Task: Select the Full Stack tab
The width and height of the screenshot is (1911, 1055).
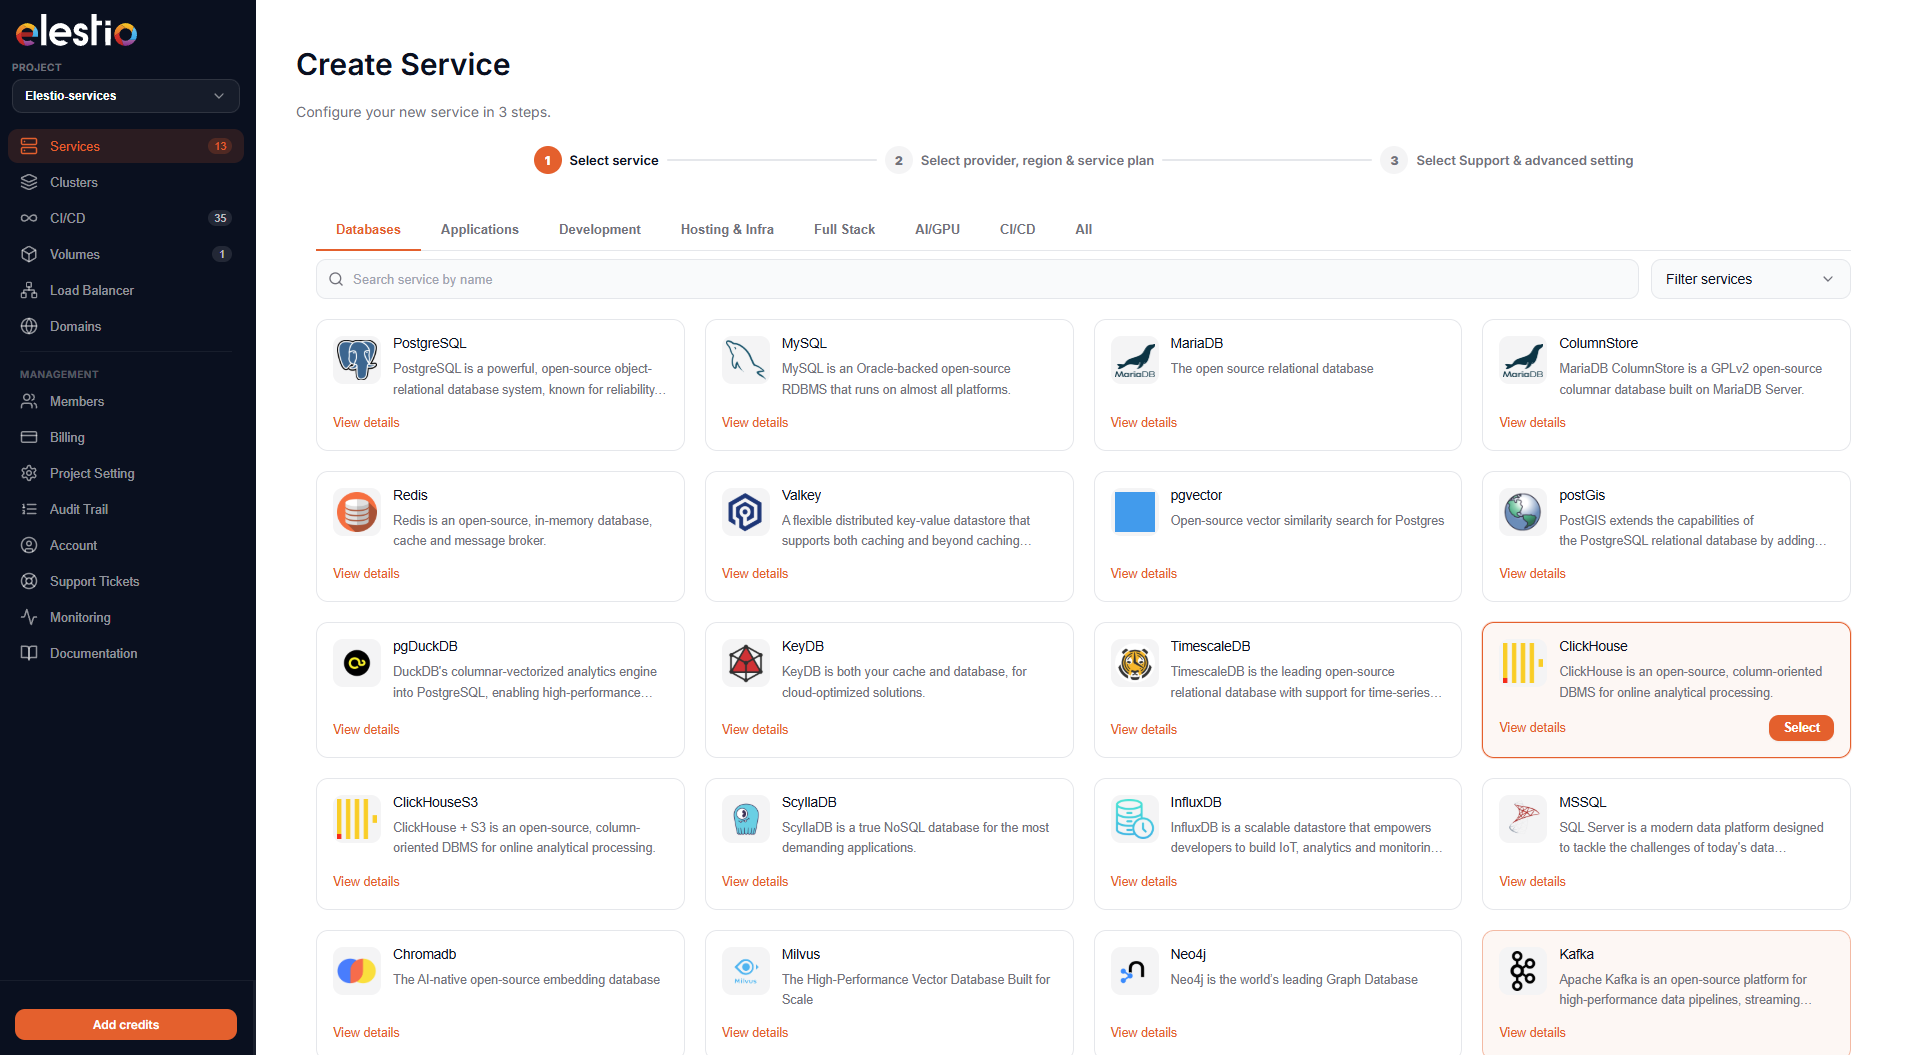Action: pos(844,229)
